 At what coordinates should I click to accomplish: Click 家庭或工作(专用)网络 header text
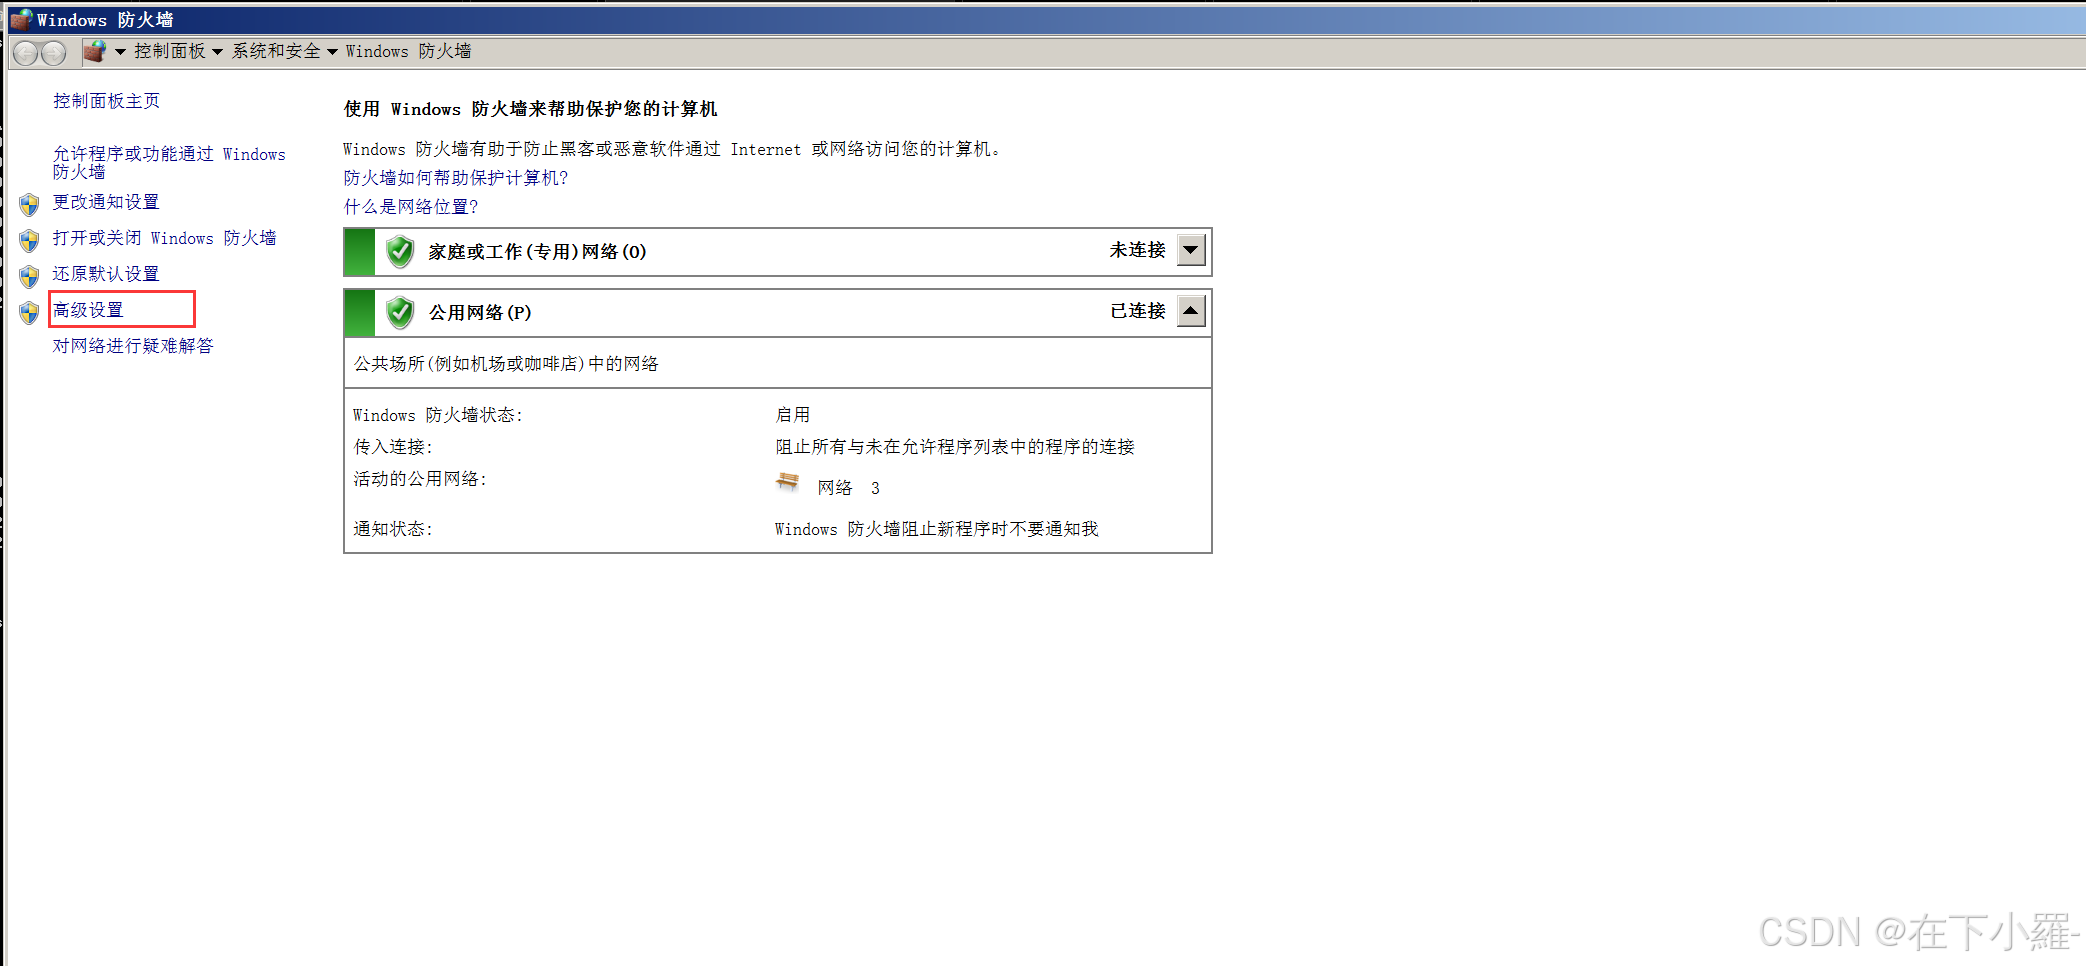tap(537, 252)
